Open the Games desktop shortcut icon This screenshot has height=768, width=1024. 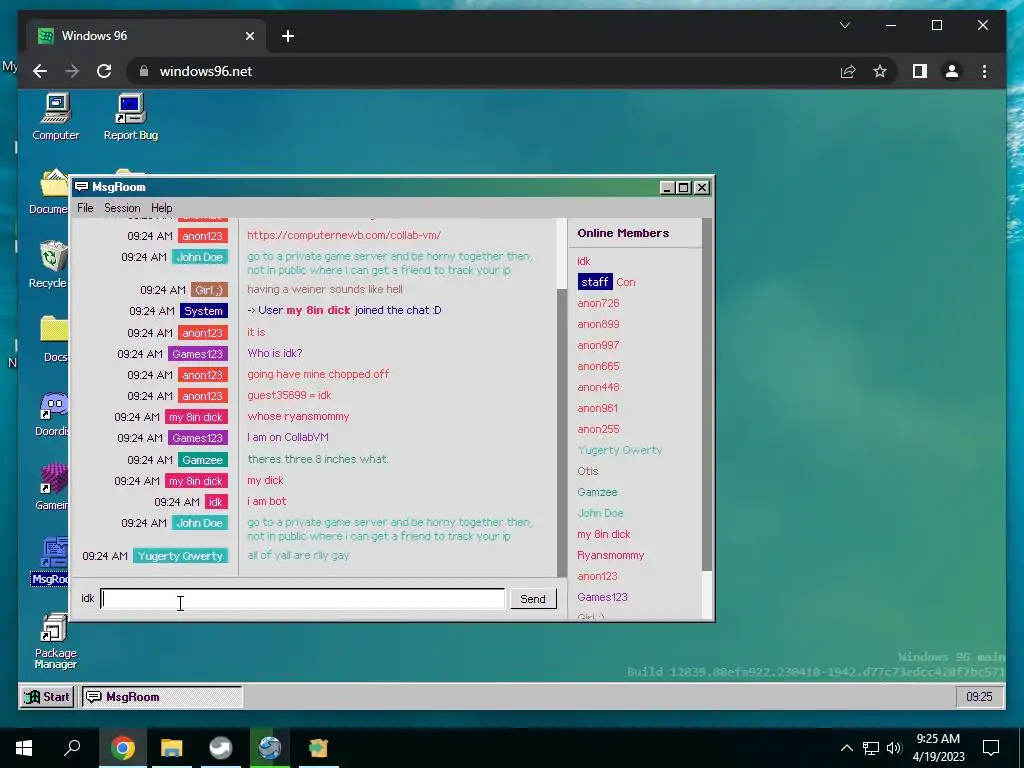point(52,487)
